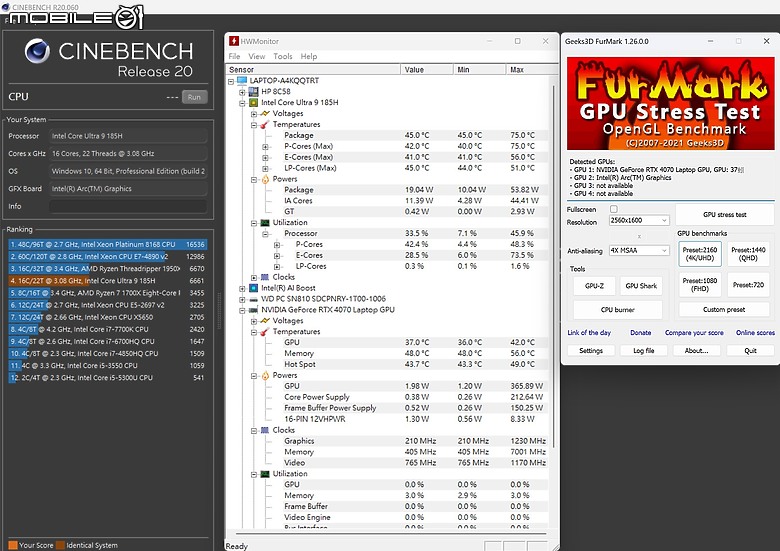Click the CPU Powers flame icon
The width and height of the screenshot is (780, 551).
pyautogui.click(x=265, y=179)
